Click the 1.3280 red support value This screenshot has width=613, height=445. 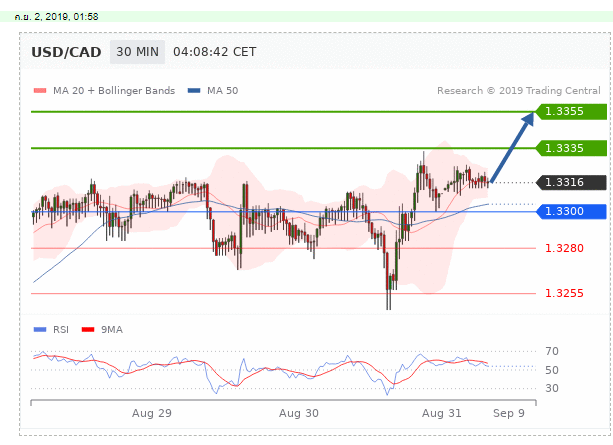564,248
